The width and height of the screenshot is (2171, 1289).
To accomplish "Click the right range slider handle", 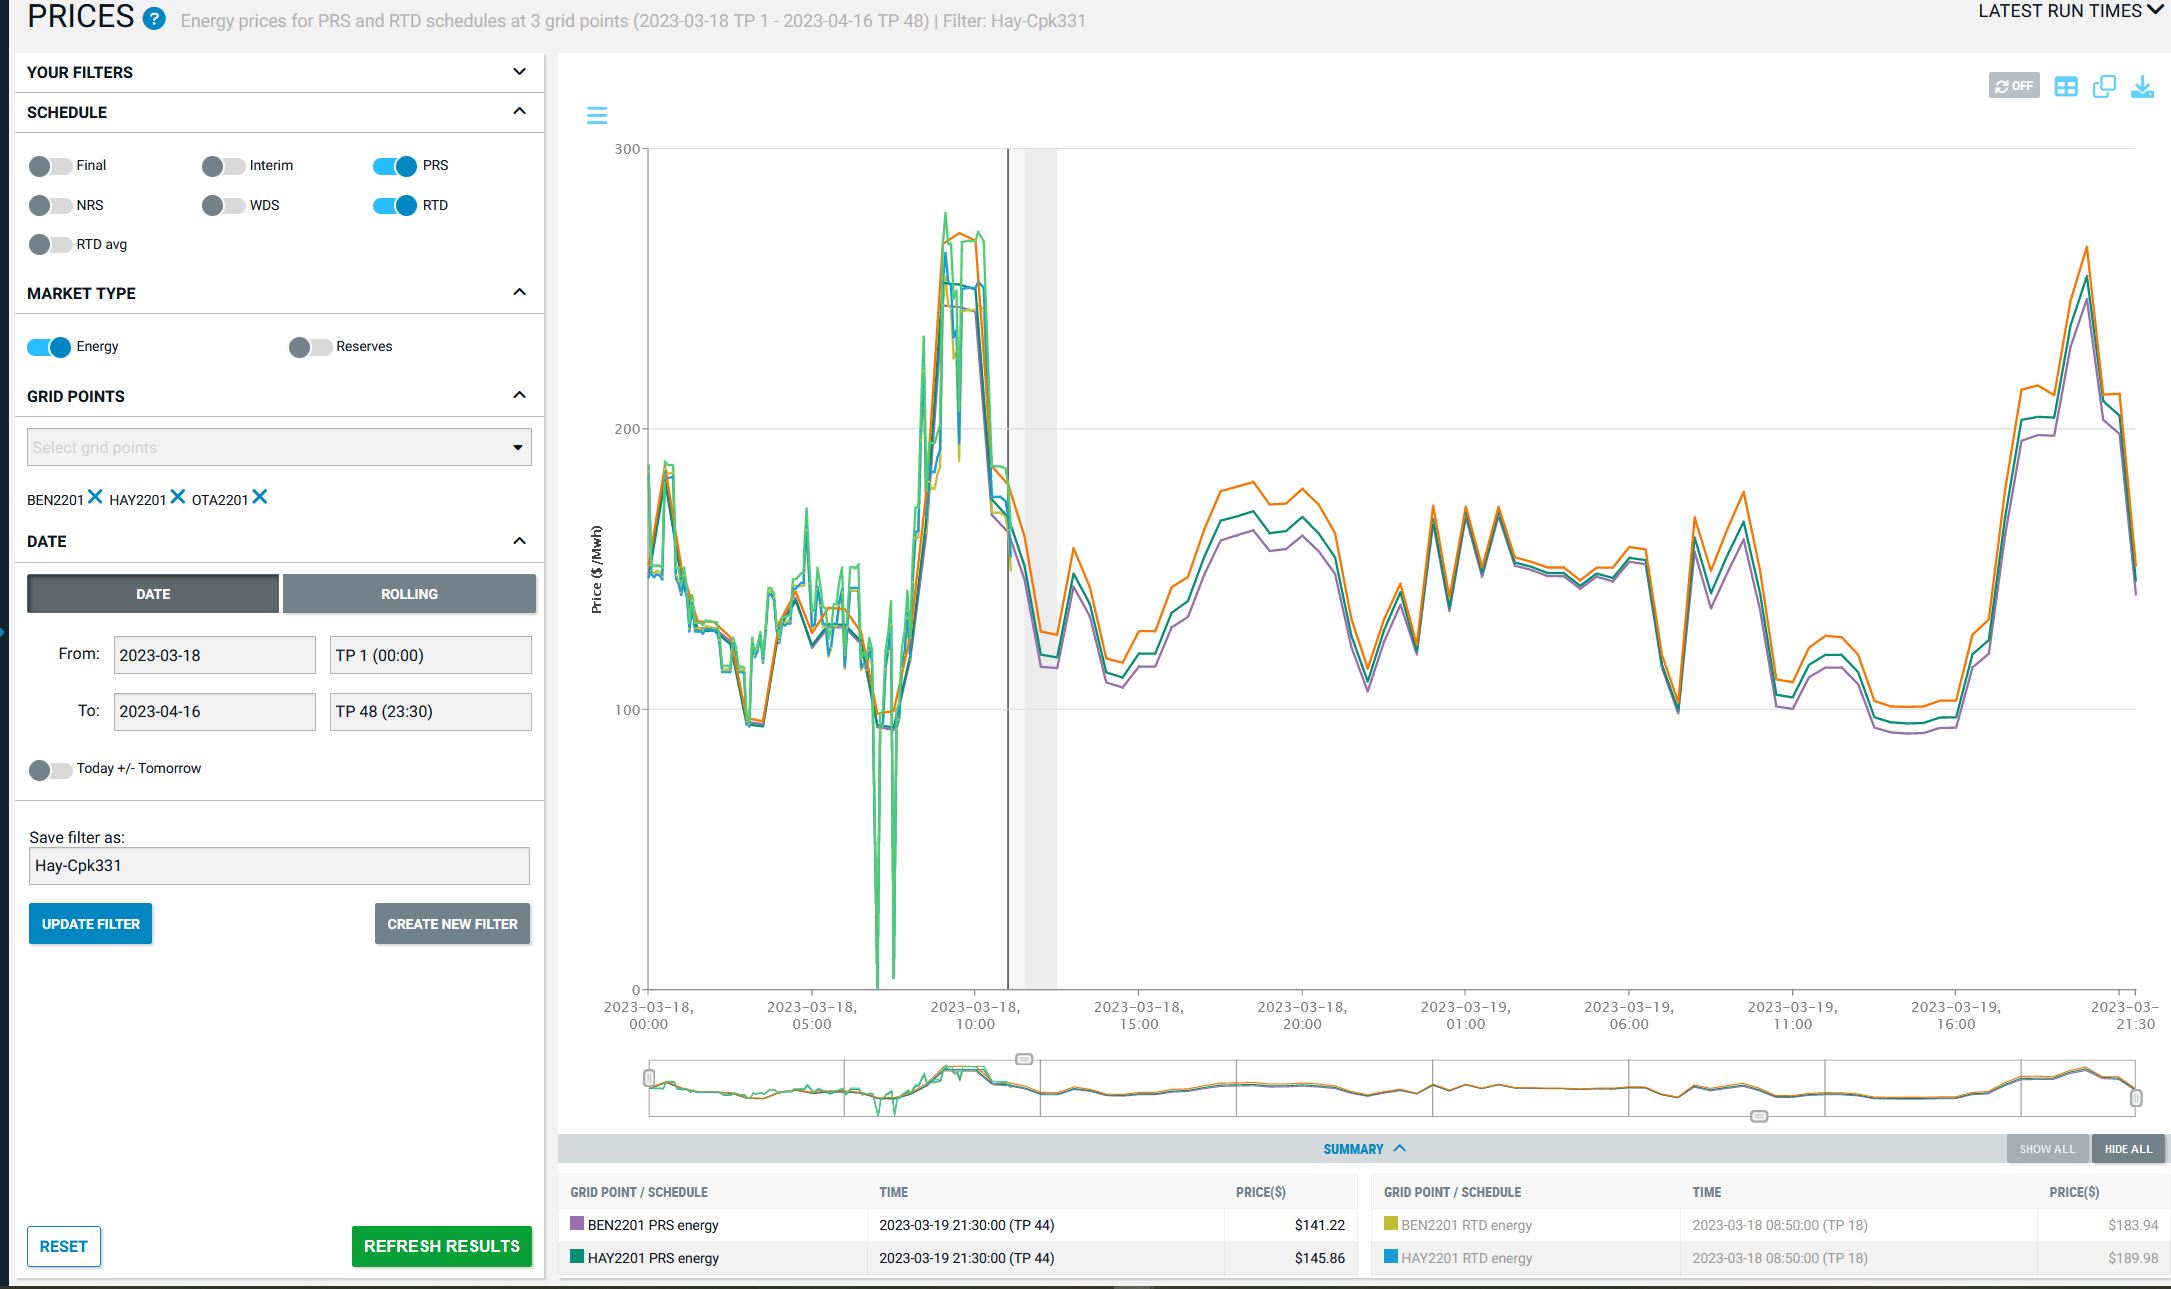I will pyautogui.click(x=2136, y=1098).
